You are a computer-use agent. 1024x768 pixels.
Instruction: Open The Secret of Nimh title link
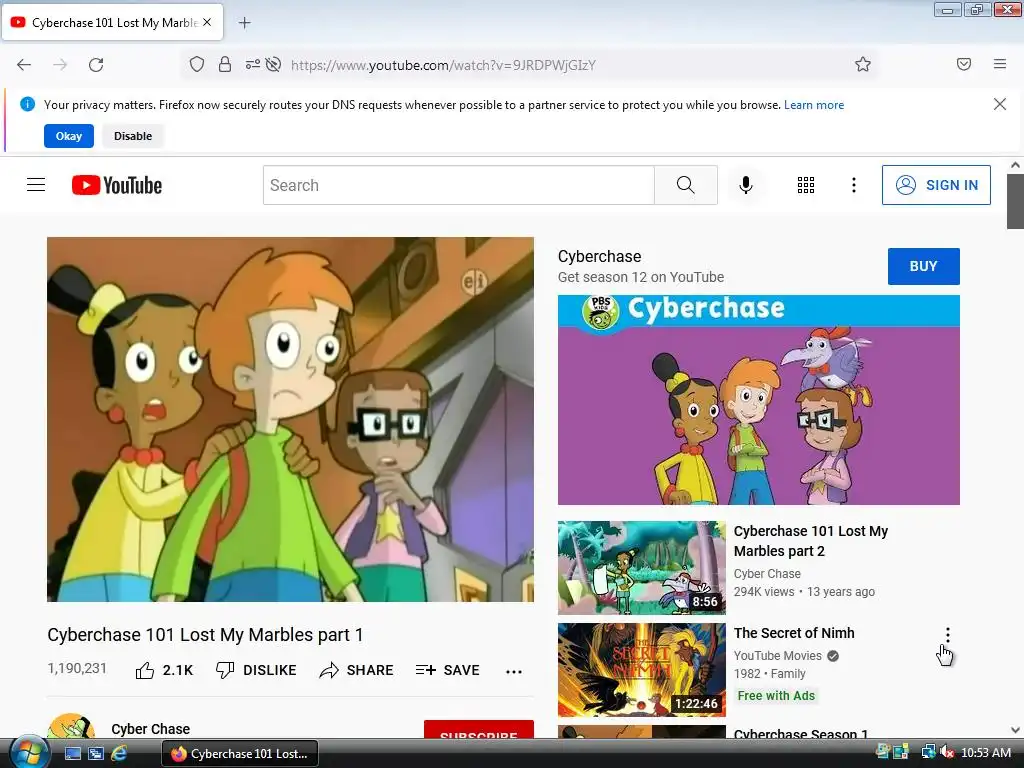click(793, 633)
